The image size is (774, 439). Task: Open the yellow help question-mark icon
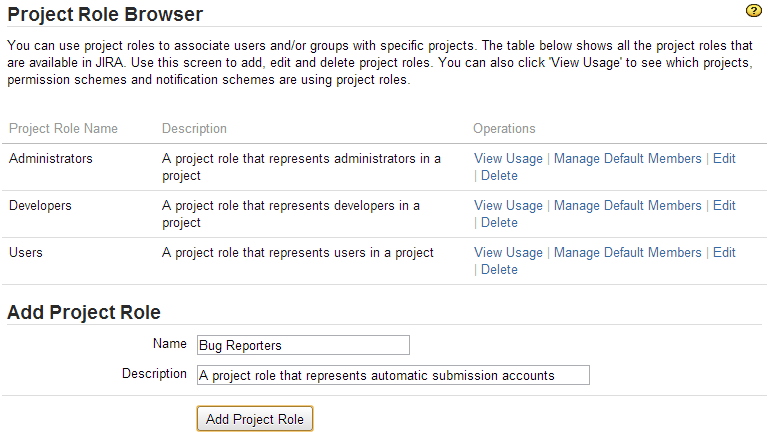753,10
